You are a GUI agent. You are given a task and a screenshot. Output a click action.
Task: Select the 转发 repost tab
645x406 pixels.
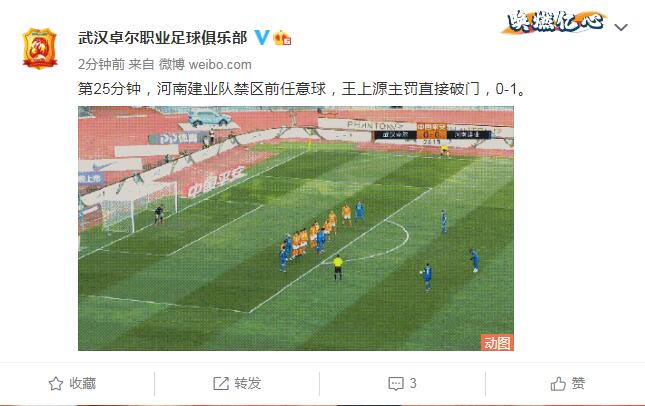[248, 383]
